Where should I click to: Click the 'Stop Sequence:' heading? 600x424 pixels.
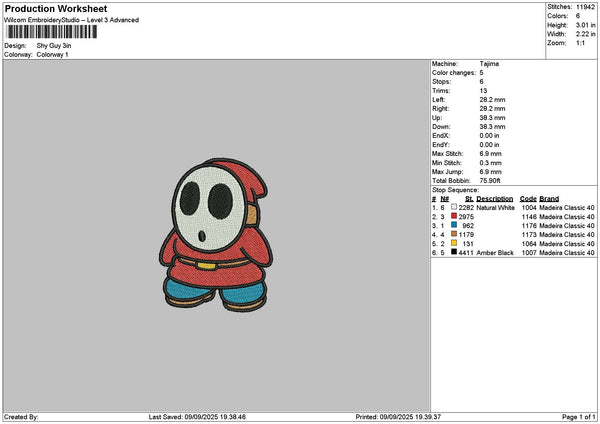pyautogui.click(x=455, y=190)
